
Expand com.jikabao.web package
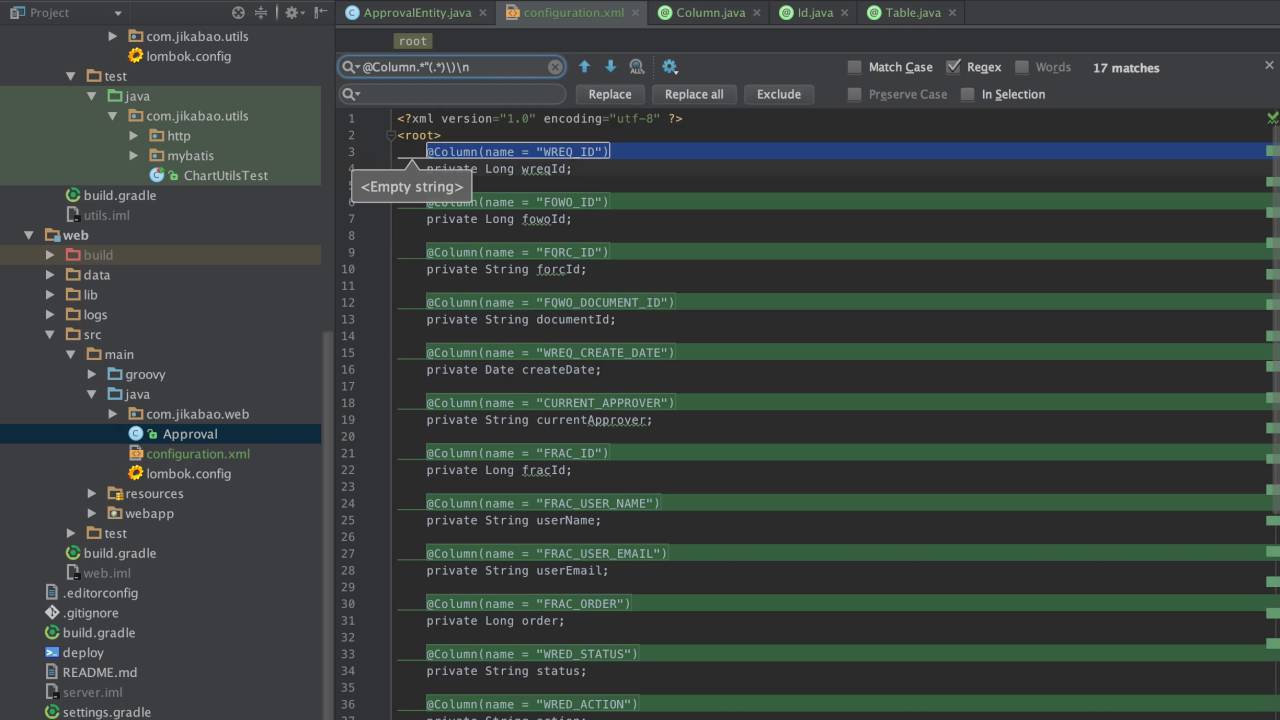[x=113, y=414]
